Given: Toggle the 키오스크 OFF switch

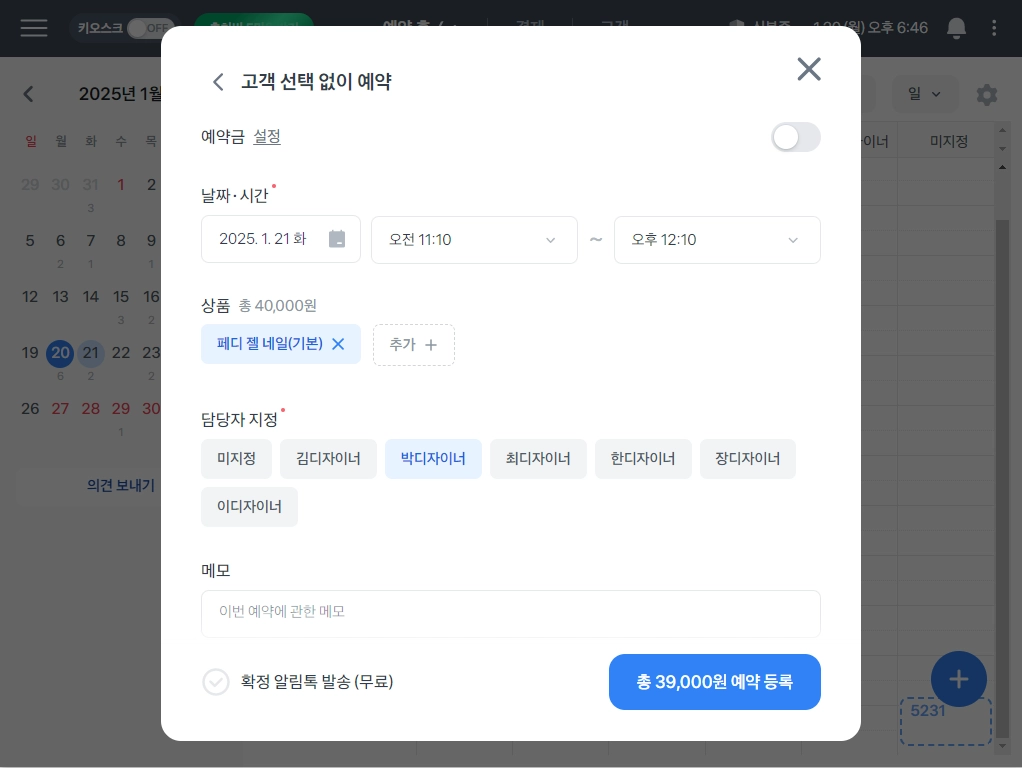Looking at the screenshot, I should (150, 28).
